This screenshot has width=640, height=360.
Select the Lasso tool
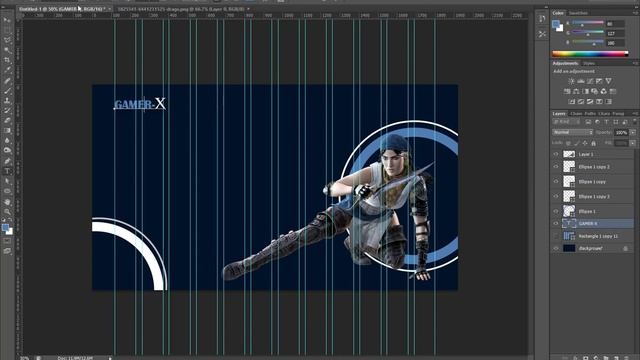7,40
